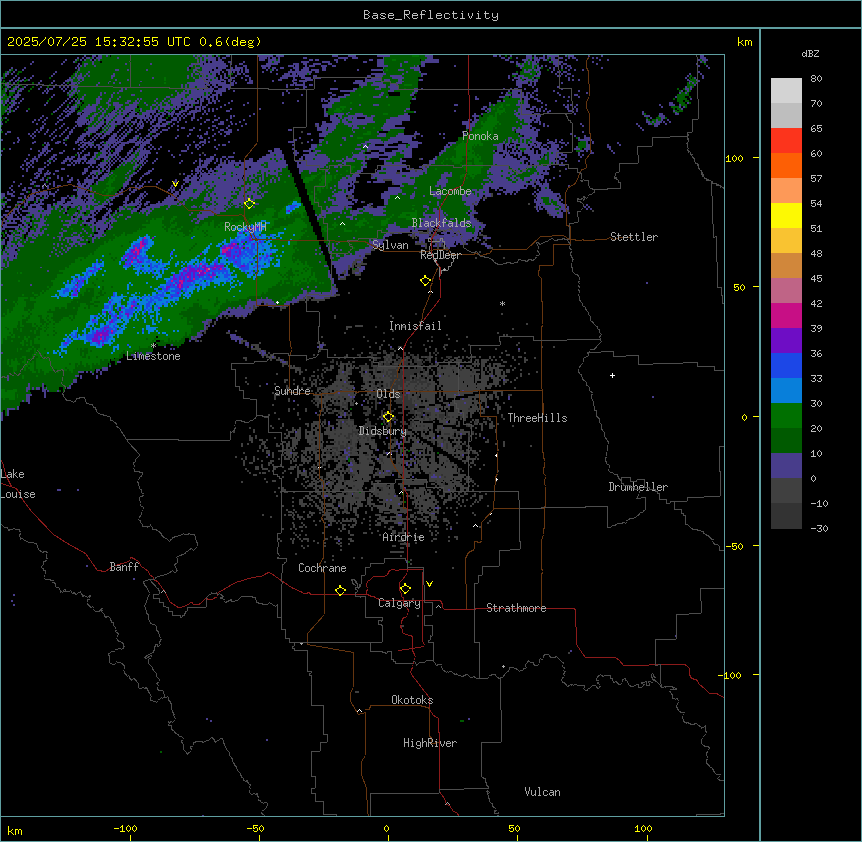The height and width of the screenshot is (842, 862).
Task: Select the yellow diamond marker above Didsbury
Action: tap(389, 417)
